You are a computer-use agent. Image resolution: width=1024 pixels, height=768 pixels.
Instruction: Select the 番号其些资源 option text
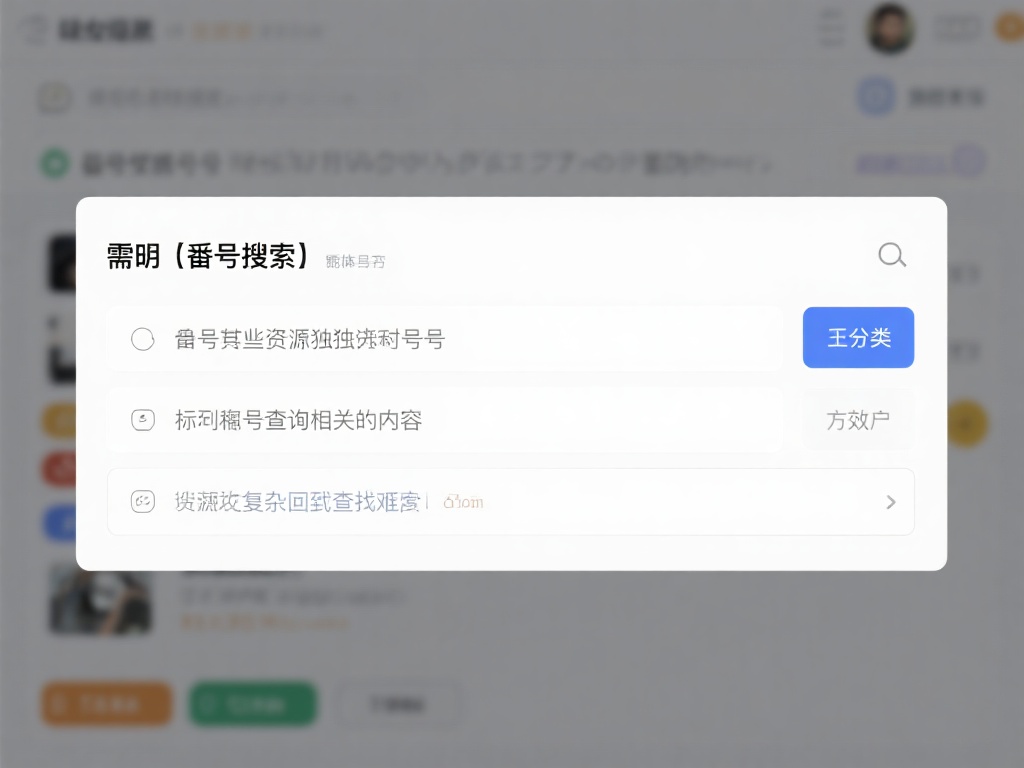click(x=309, y=339)
